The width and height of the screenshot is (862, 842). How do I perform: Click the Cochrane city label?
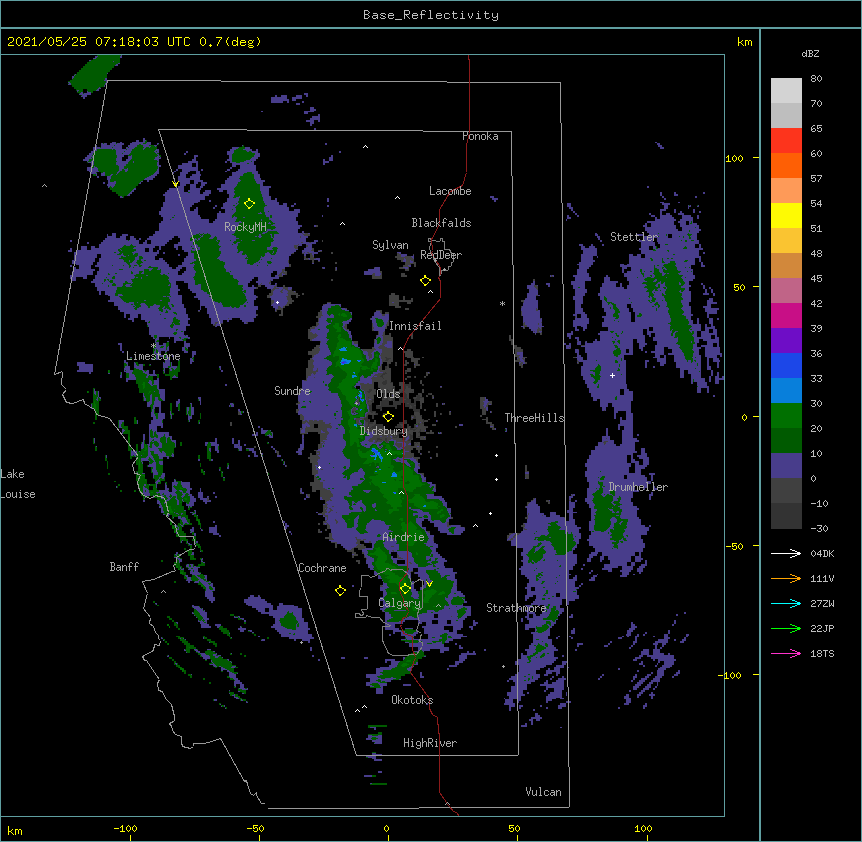click(322, 568)
